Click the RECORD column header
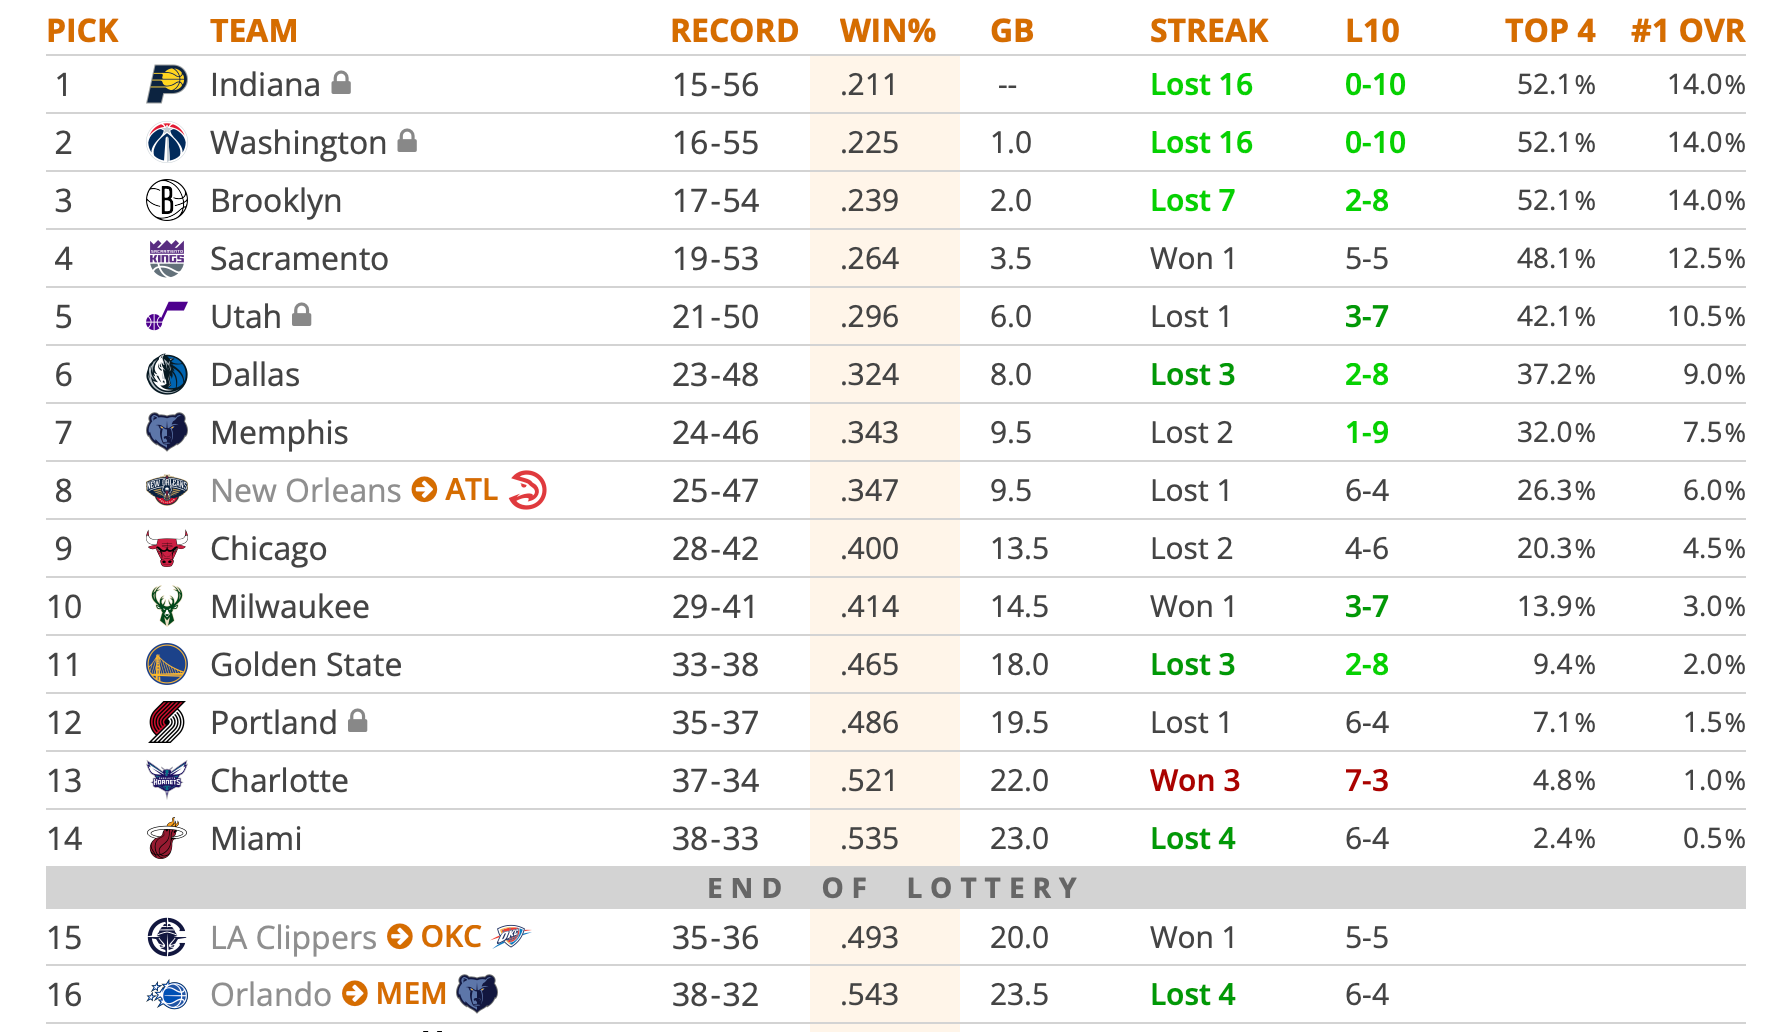This screenshot has height=1032, width=1774. (734, 31)
